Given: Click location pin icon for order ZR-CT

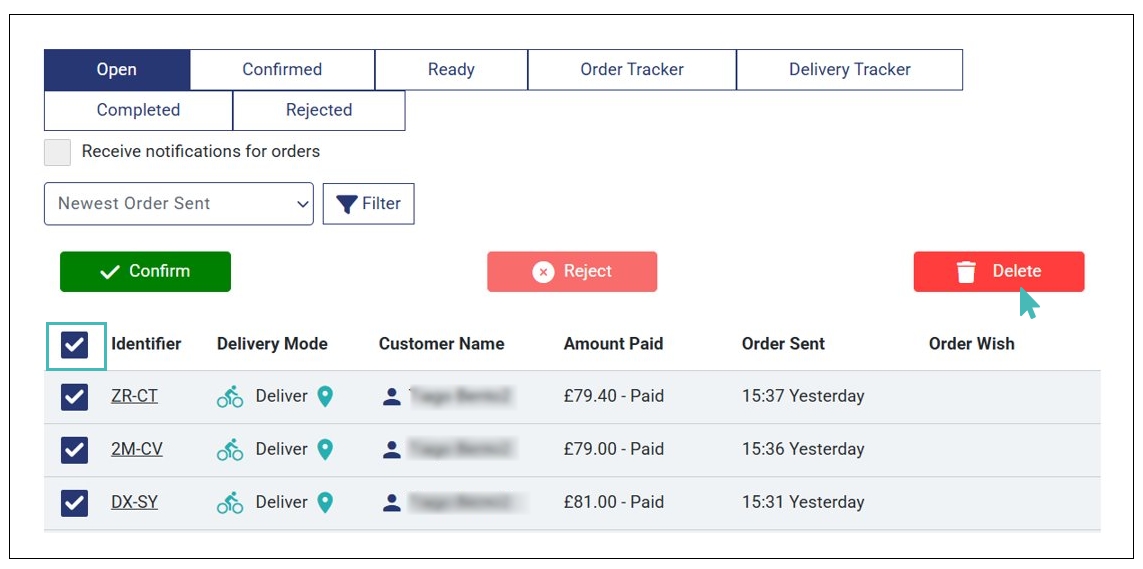Looking at the screenshot, I should pos(325,397).
